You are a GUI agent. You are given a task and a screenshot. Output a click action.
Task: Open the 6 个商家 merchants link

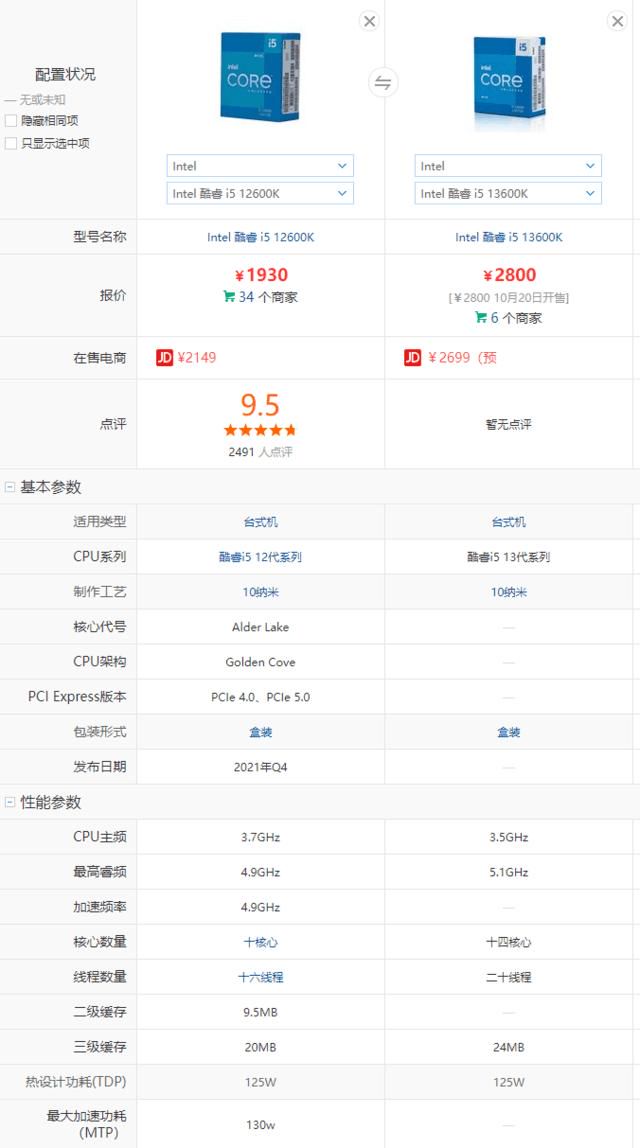click(x=516, y=318)
